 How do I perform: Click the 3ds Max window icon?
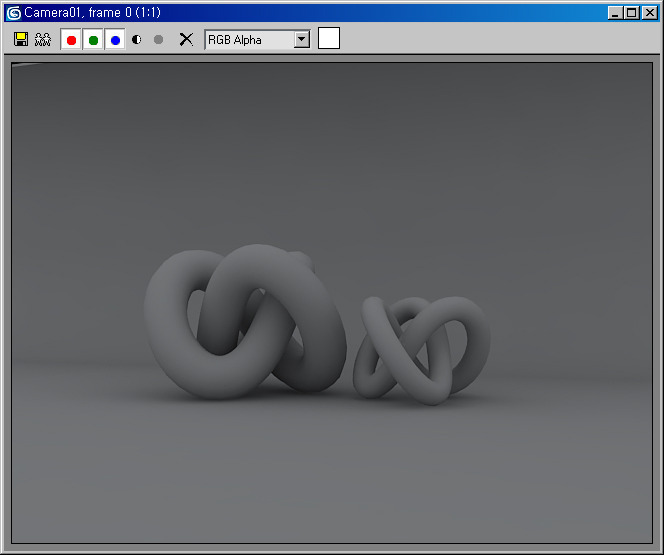pyautogui.click(x=14, y=13)
